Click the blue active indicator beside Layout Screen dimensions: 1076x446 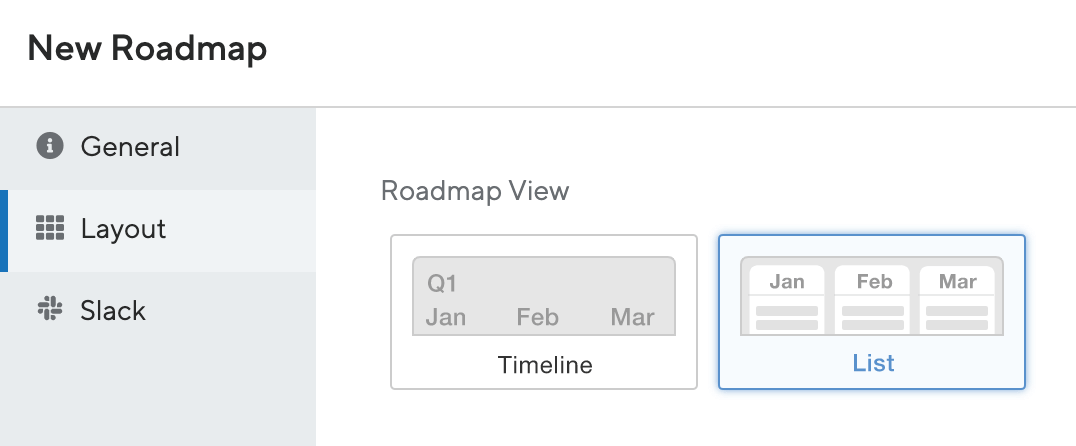(x=3, y=231)
